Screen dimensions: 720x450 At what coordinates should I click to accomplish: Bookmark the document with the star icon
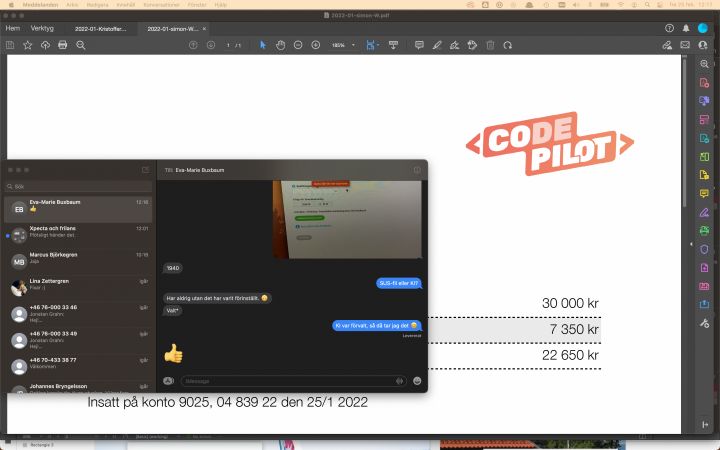click(x=28, y=45)
